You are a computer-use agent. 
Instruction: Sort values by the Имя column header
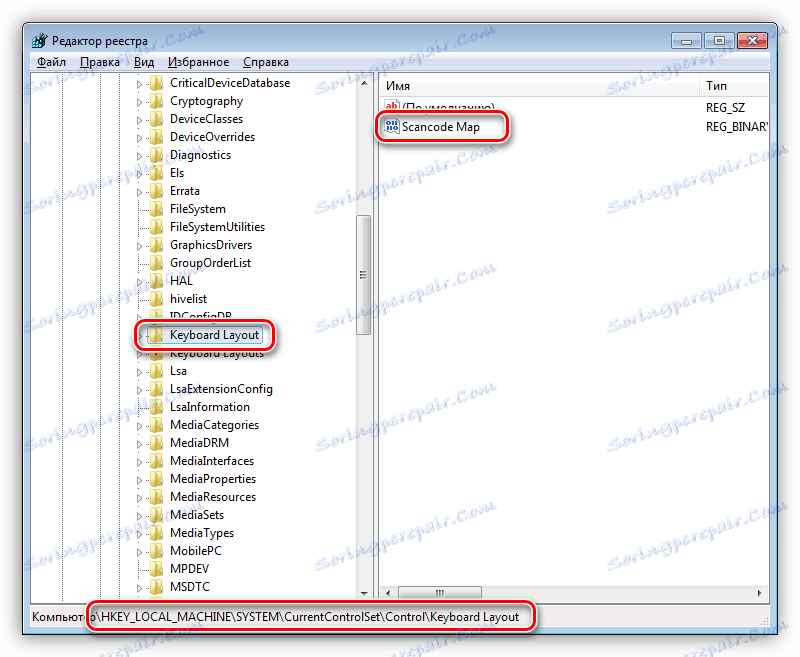[420, 86]
